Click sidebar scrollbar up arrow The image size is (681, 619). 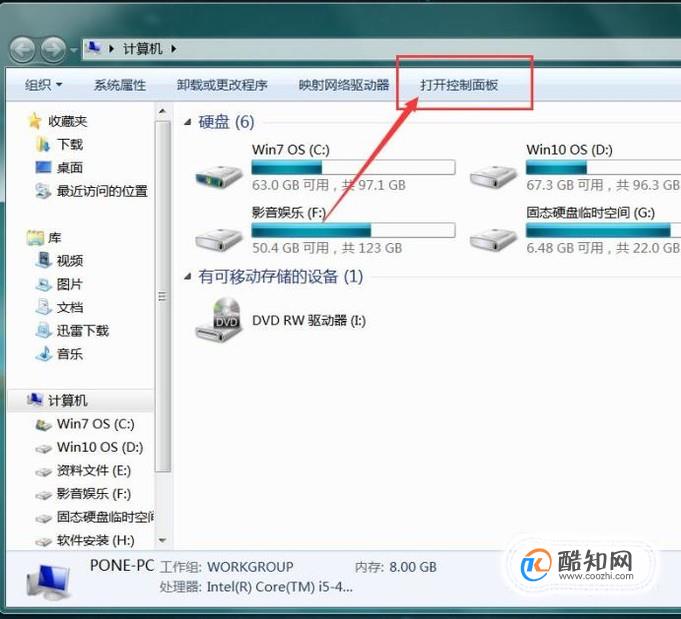pos(162,112)
